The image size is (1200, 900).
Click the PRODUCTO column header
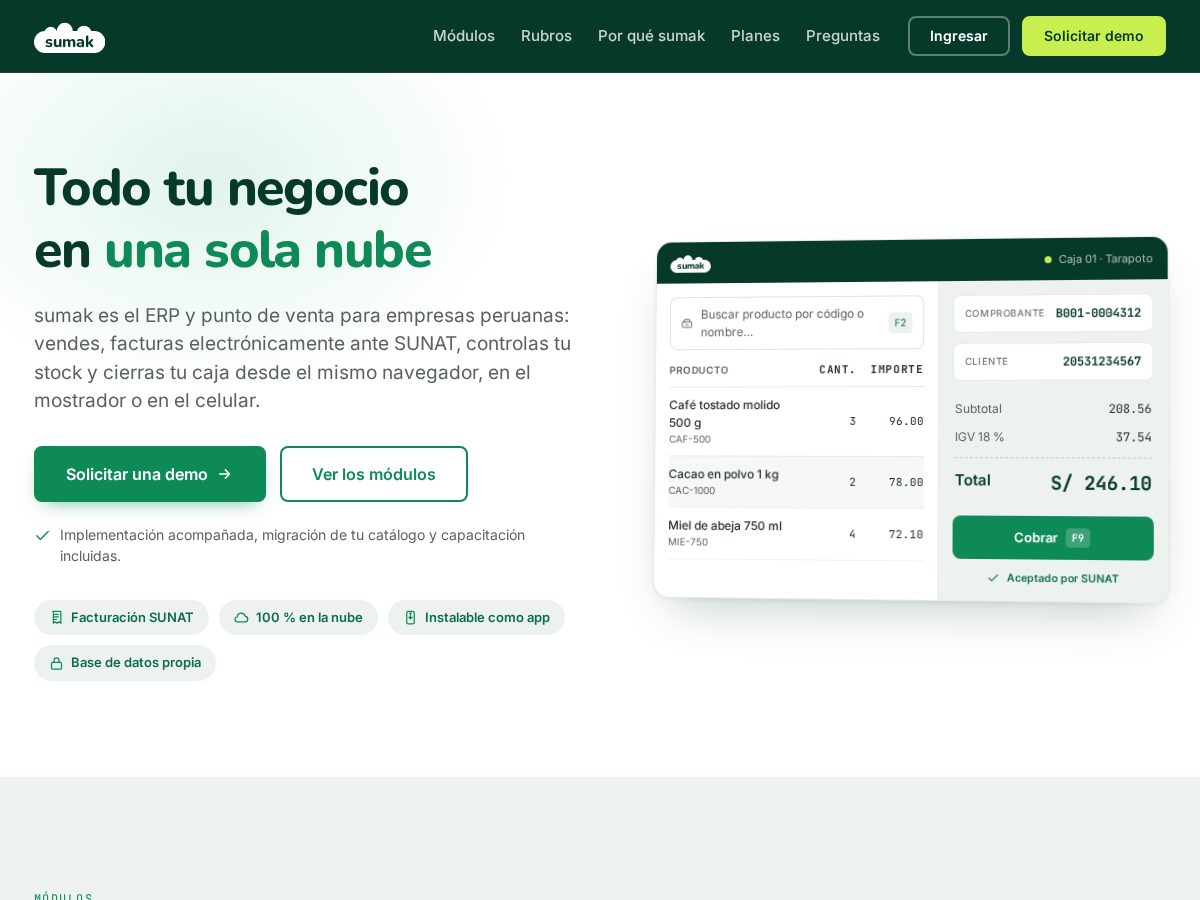pyautogui.click(x=699, y=370)
